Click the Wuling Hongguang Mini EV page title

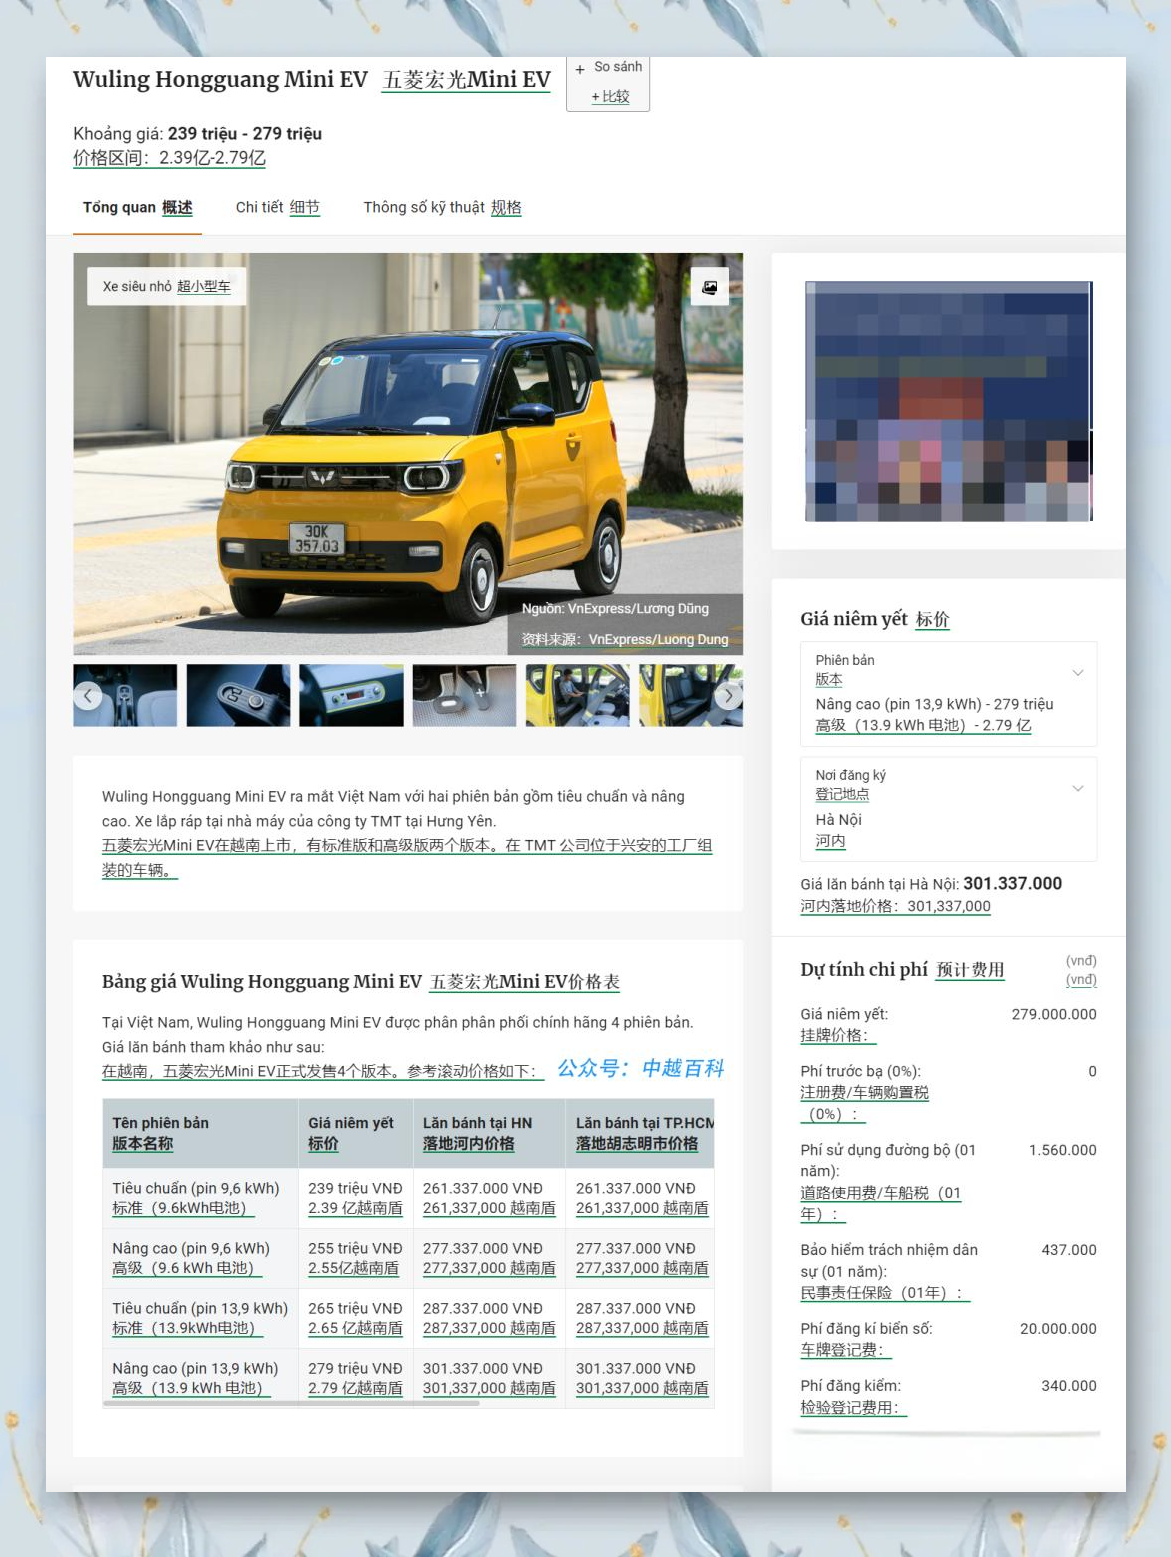(220, 80)
